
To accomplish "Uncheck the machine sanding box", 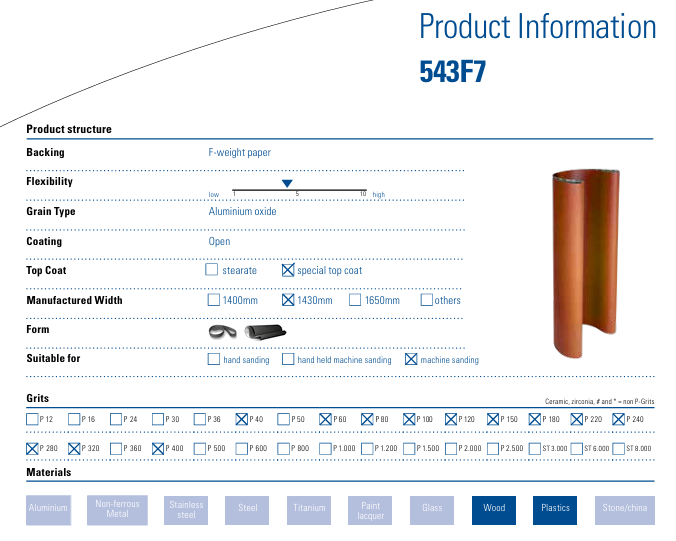I will point(411,359).
